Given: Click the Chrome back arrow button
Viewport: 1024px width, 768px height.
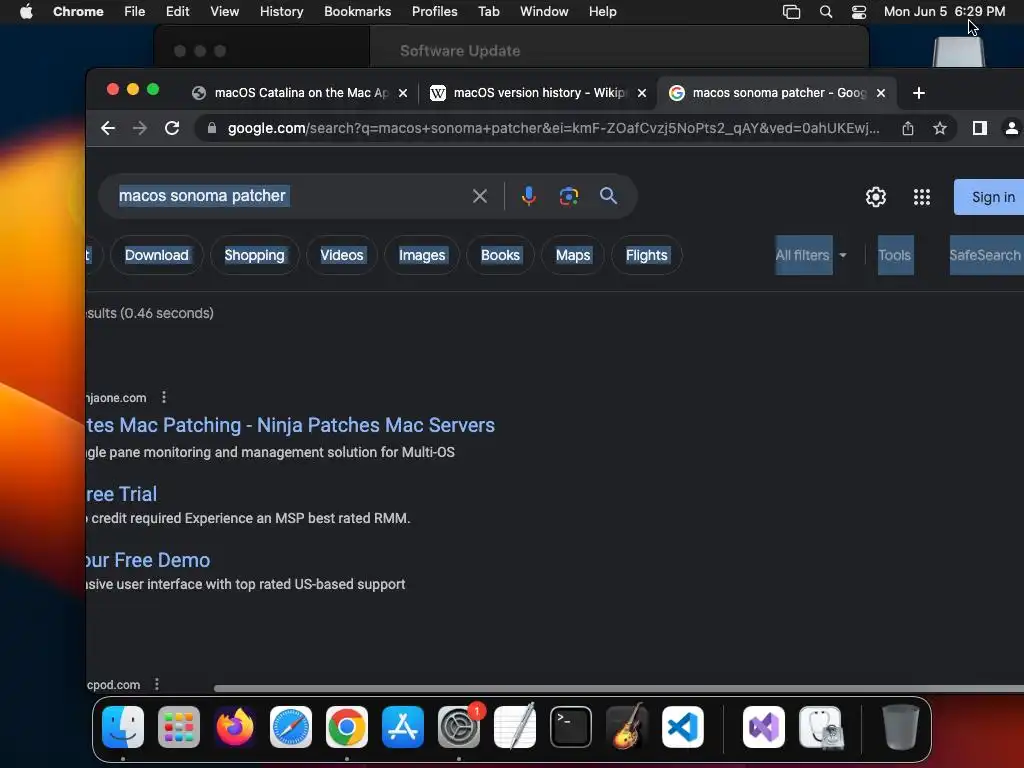Looking at the screenshot, I should (108, 128).
